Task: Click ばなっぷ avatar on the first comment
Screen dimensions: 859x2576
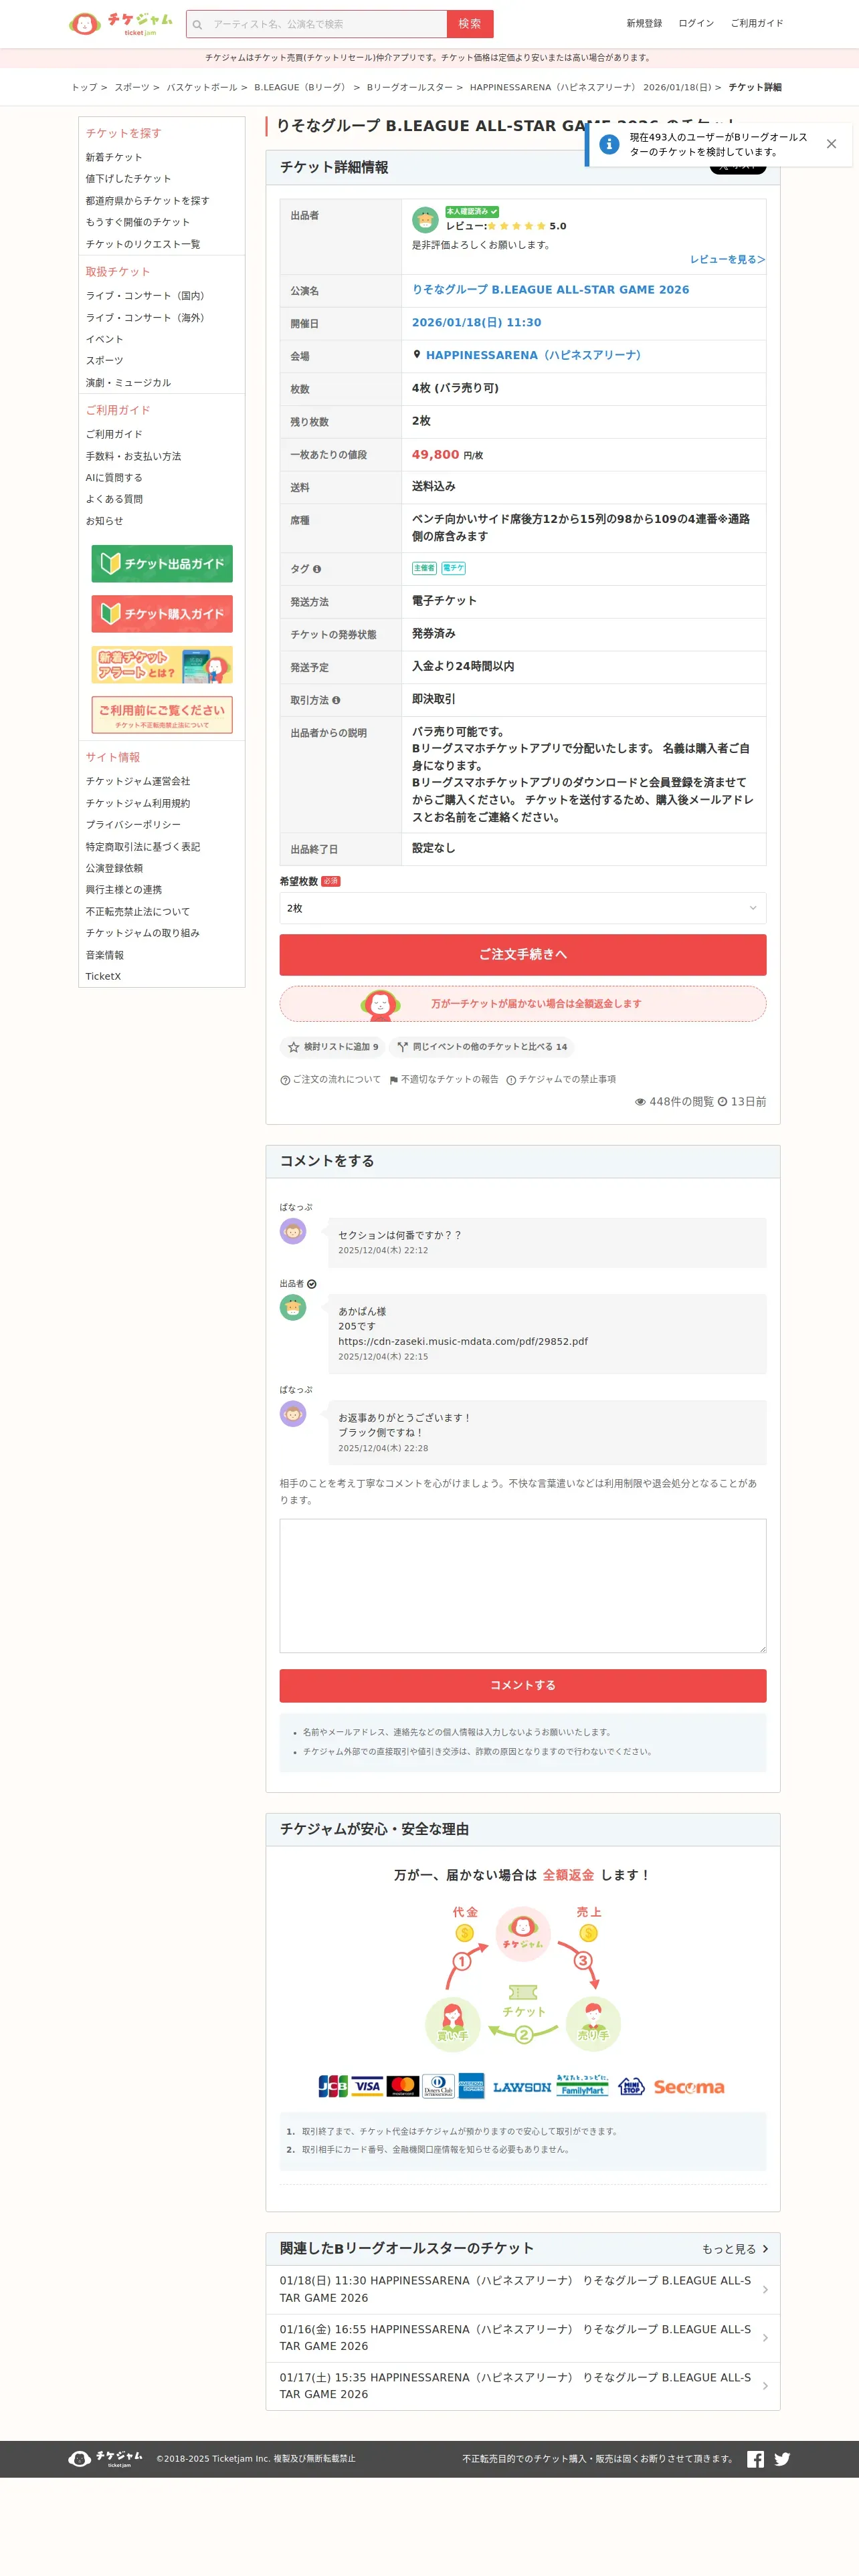Action: pos(293,1231)
